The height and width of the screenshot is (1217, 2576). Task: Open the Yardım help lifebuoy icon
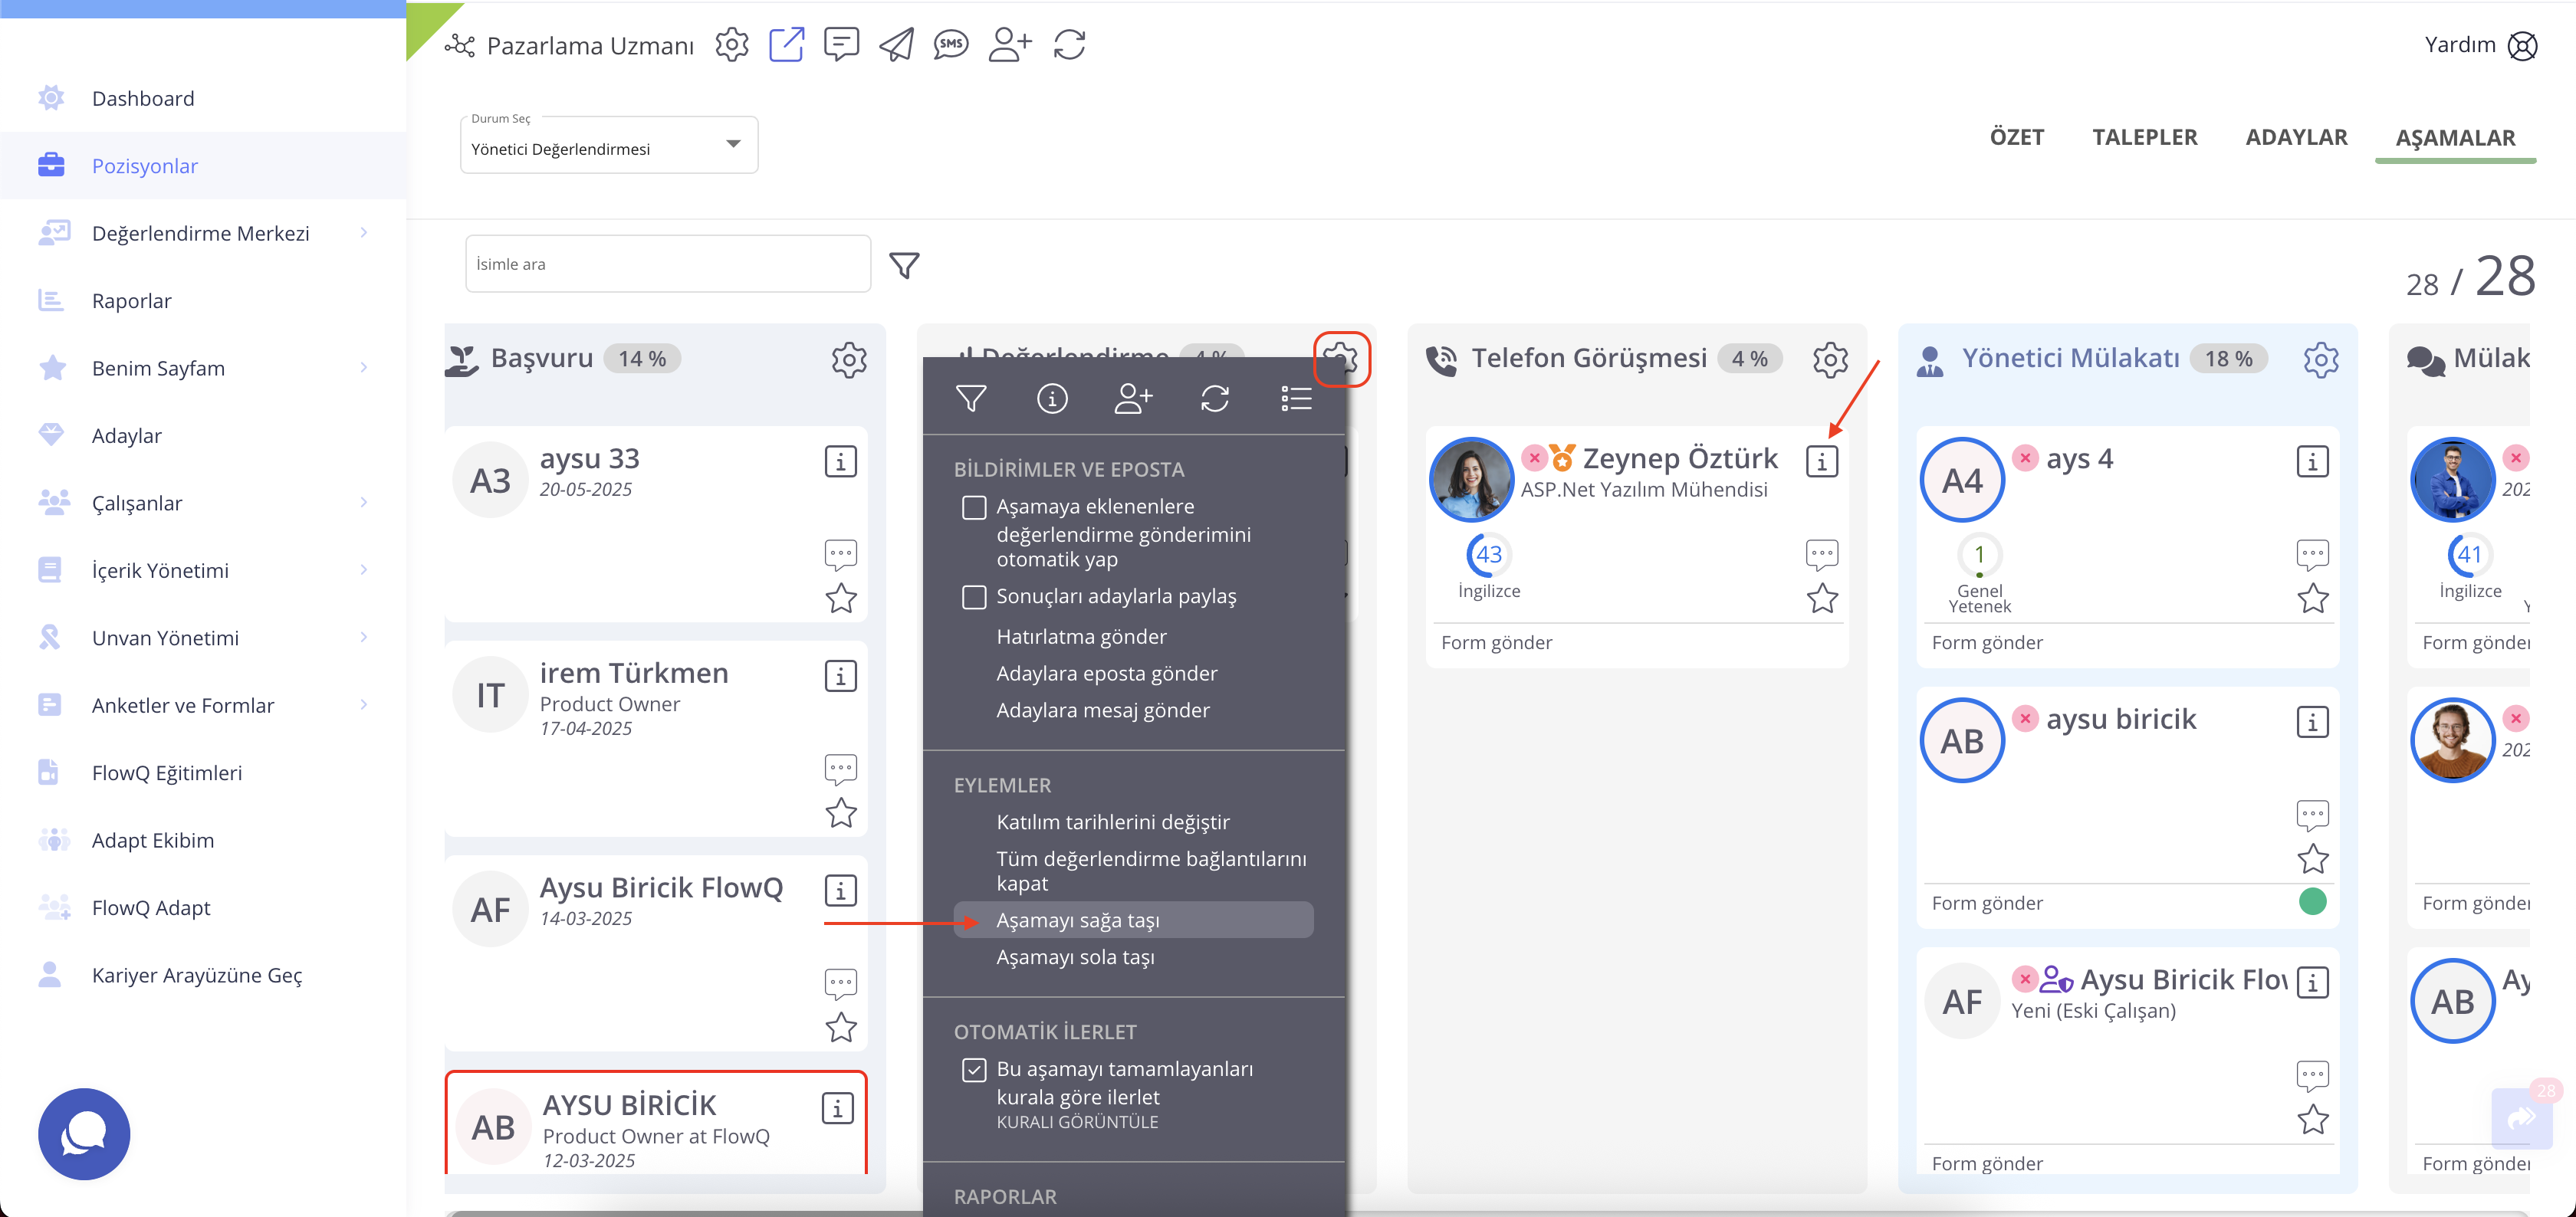pos(2523,46)
